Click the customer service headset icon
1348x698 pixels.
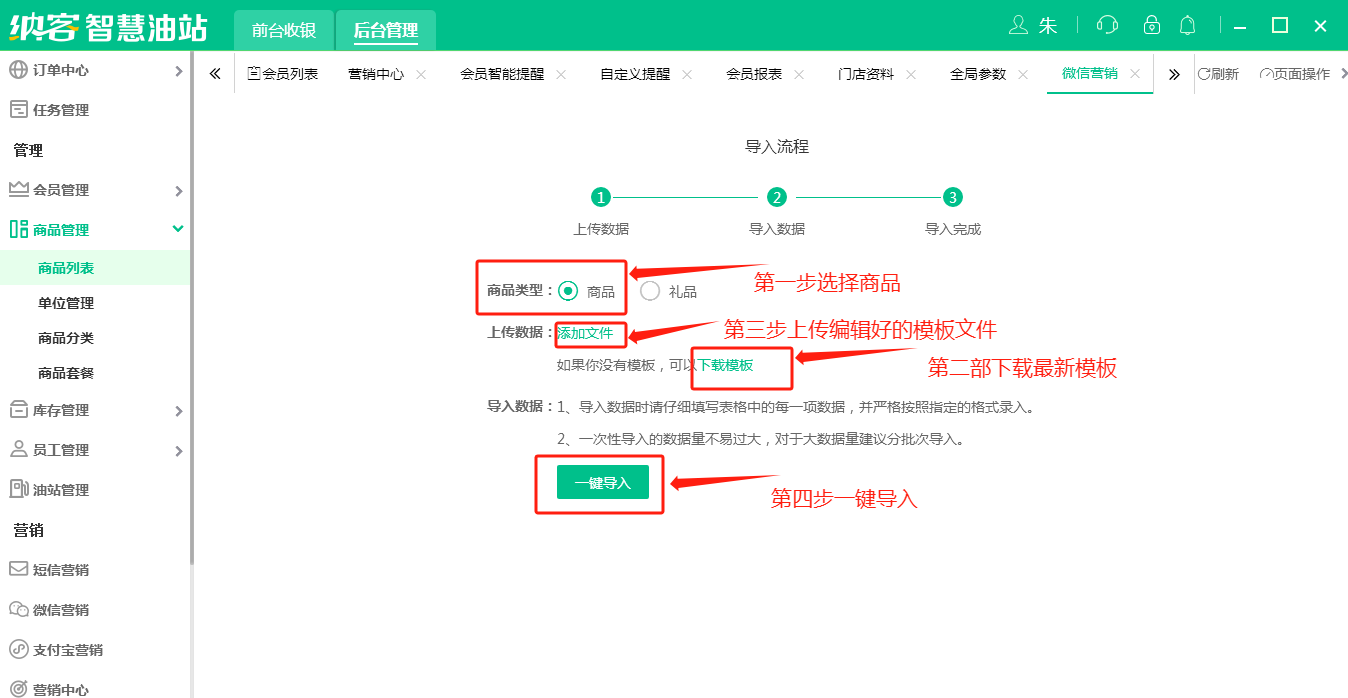(x=1107, y=25)
